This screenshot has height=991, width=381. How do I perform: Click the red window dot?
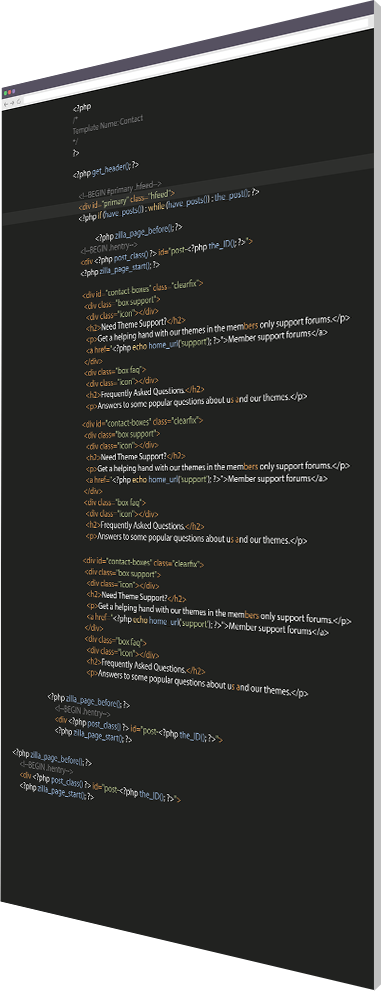pos(9,92)
